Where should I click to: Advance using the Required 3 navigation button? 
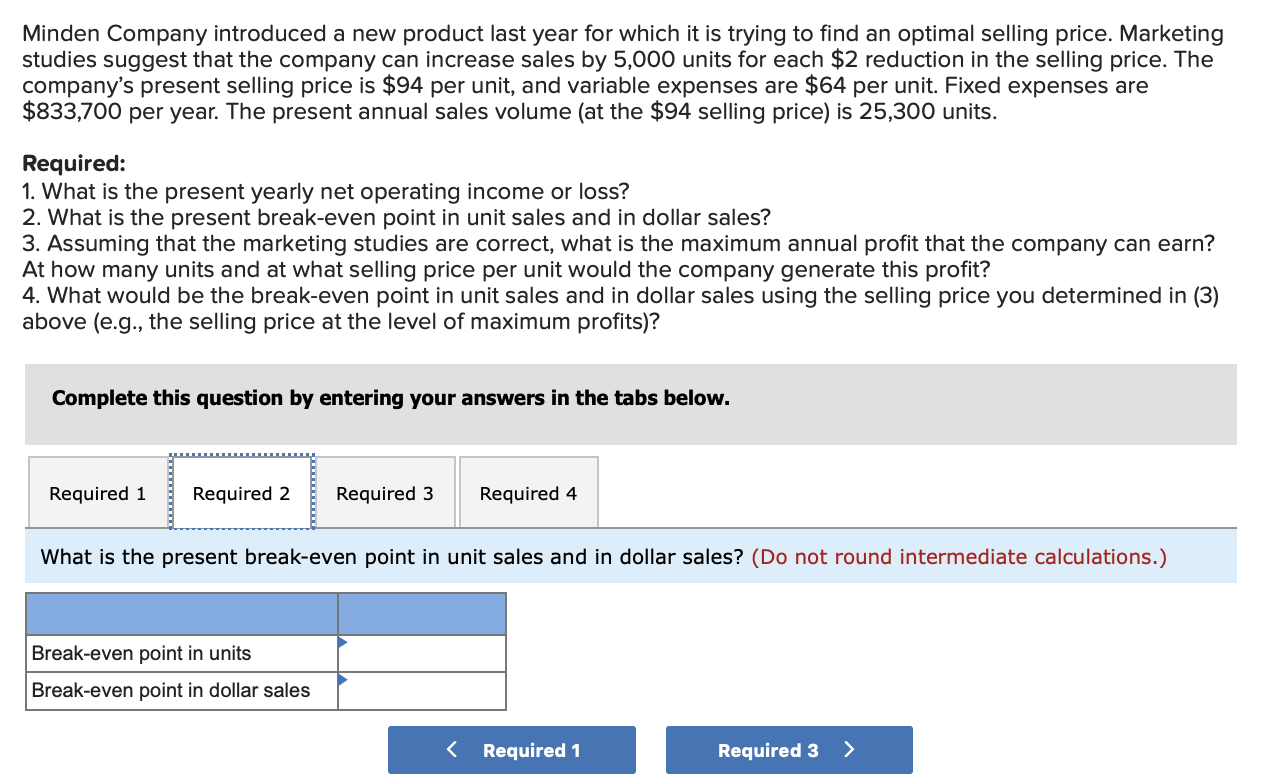(x=789, y=749)
